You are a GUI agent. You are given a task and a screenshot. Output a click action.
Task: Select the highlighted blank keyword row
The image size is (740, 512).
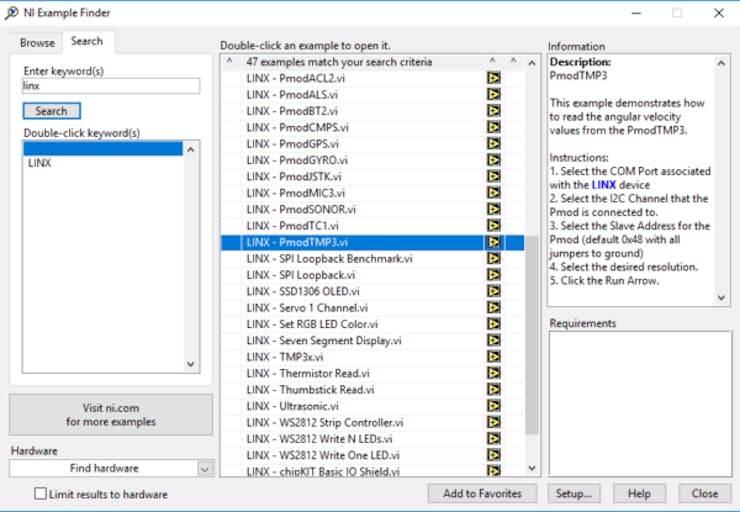click(x=103, y=148)
